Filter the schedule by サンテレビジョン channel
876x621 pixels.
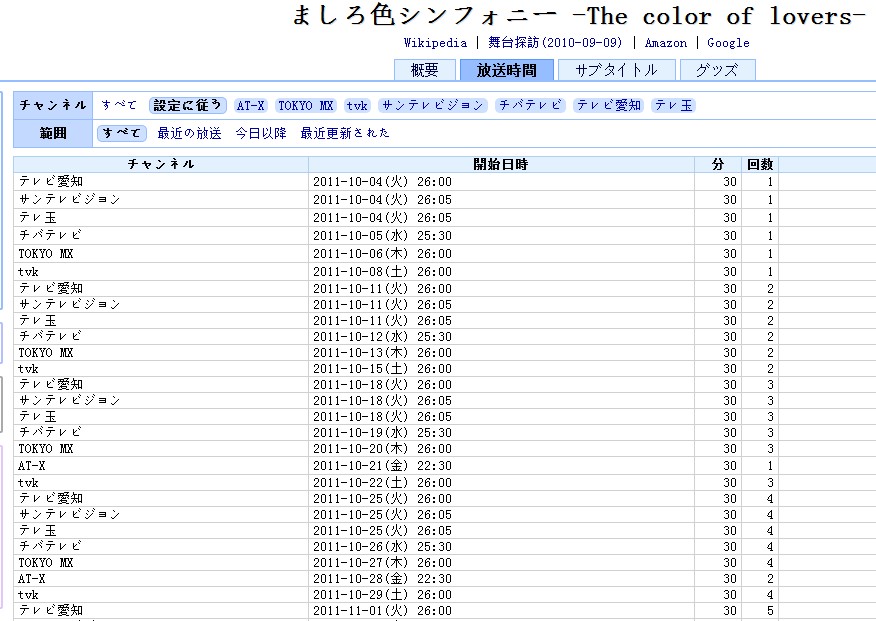432,106
